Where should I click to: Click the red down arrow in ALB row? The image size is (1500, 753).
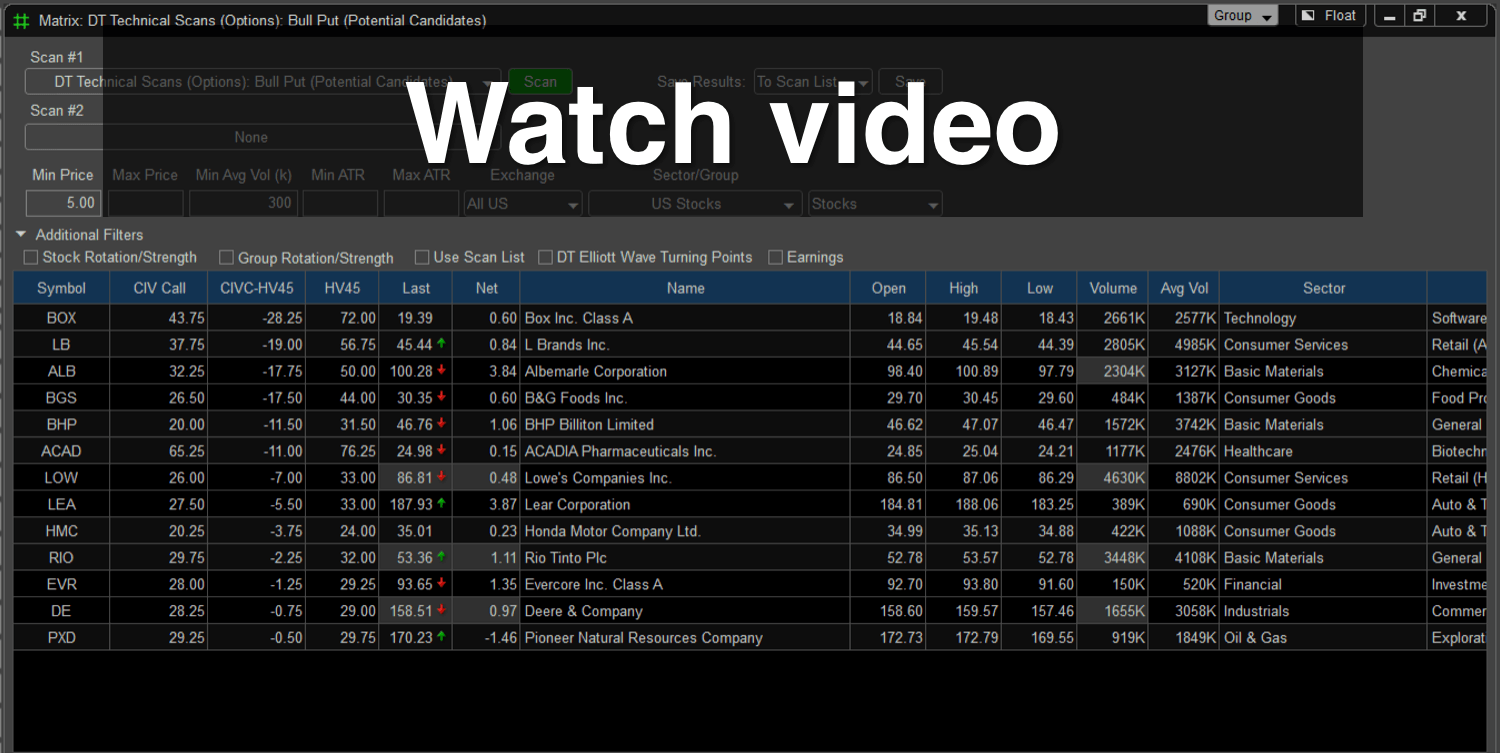pos(442,371)
